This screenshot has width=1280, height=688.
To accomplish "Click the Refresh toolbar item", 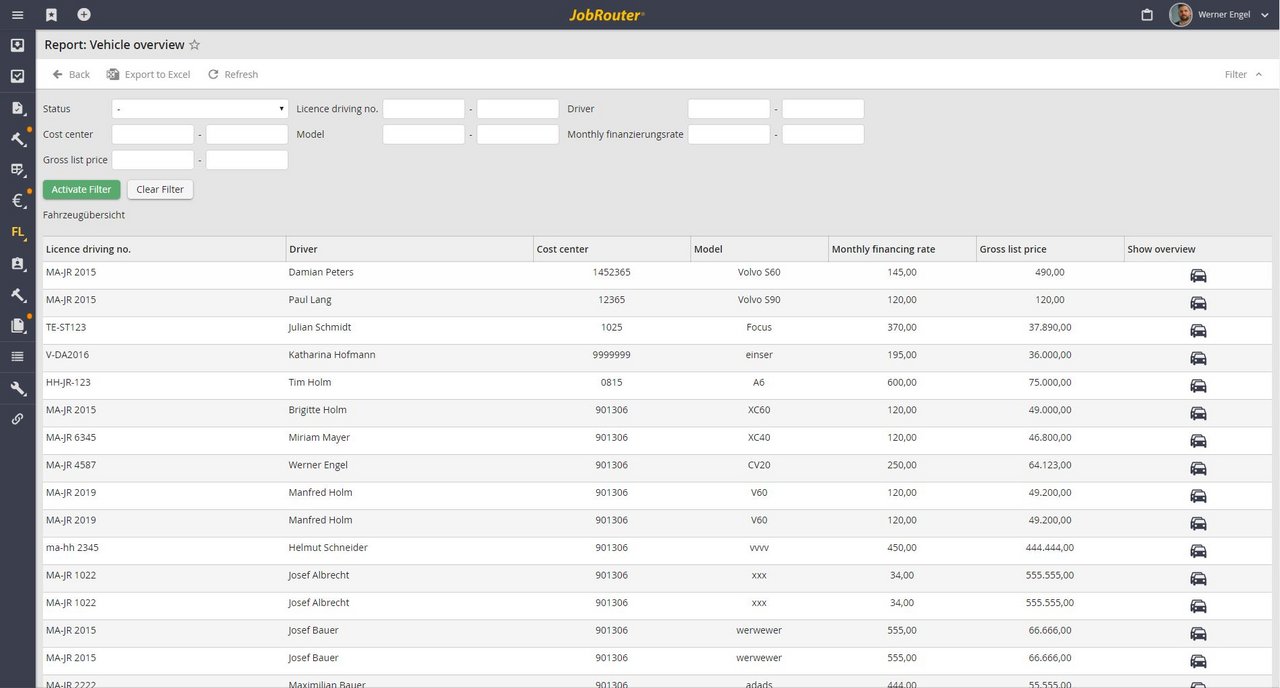I will (232, 75).
